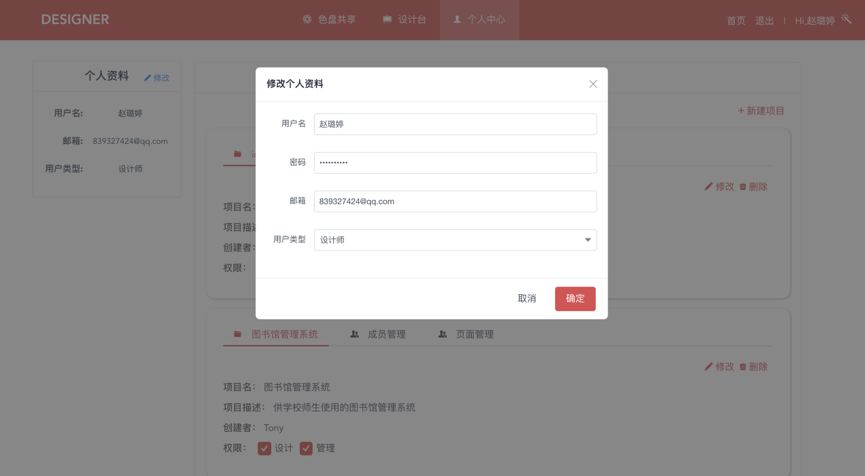Screen dimensions: 865x476
Task: Click 设计师 value in profile panel
Action: click(130, 169)
